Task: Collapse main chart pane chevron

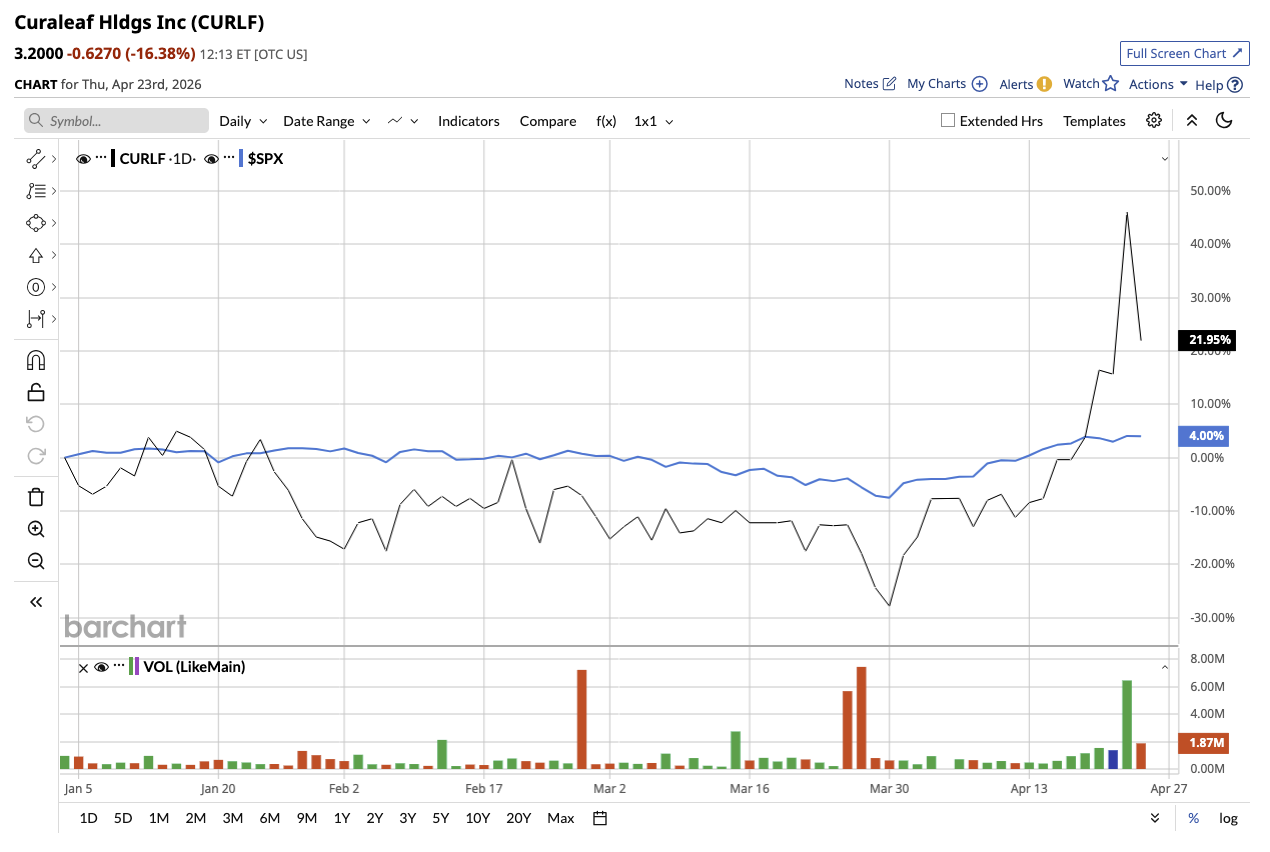Action: click(1165, 159)
